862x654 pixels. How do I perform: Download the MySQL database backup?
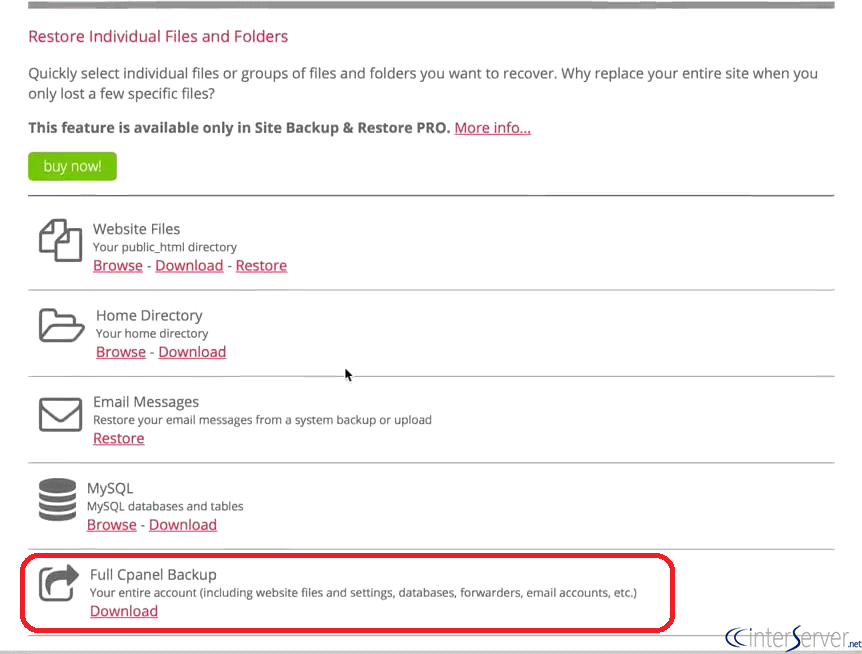(x=183, y=525)
